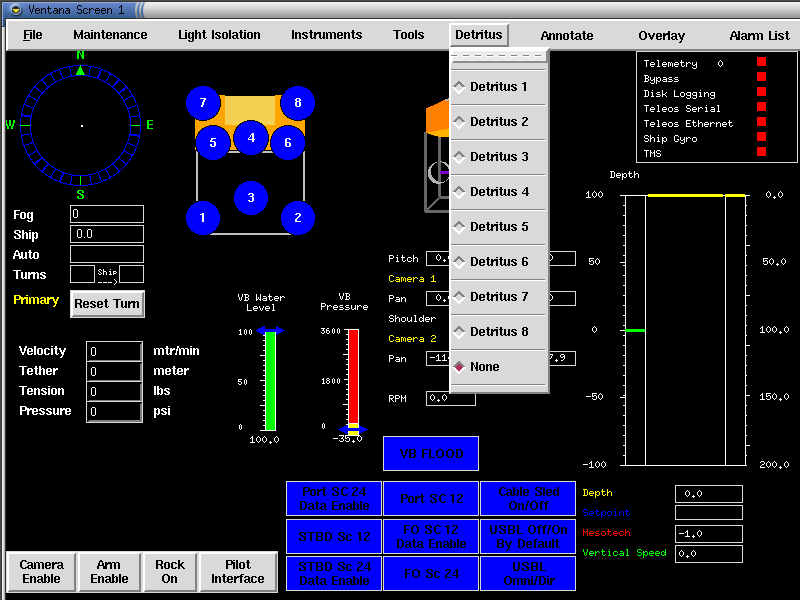800x600 pixels.
Task: Click the Arm Enable button
Action: point(109,572)
